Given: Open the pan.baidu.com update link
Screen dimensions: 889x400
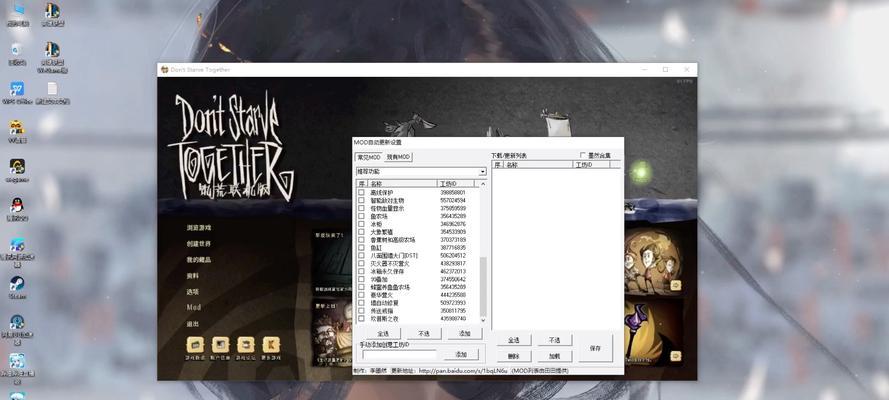Looking at the screenshot, I should pos(463,371).
